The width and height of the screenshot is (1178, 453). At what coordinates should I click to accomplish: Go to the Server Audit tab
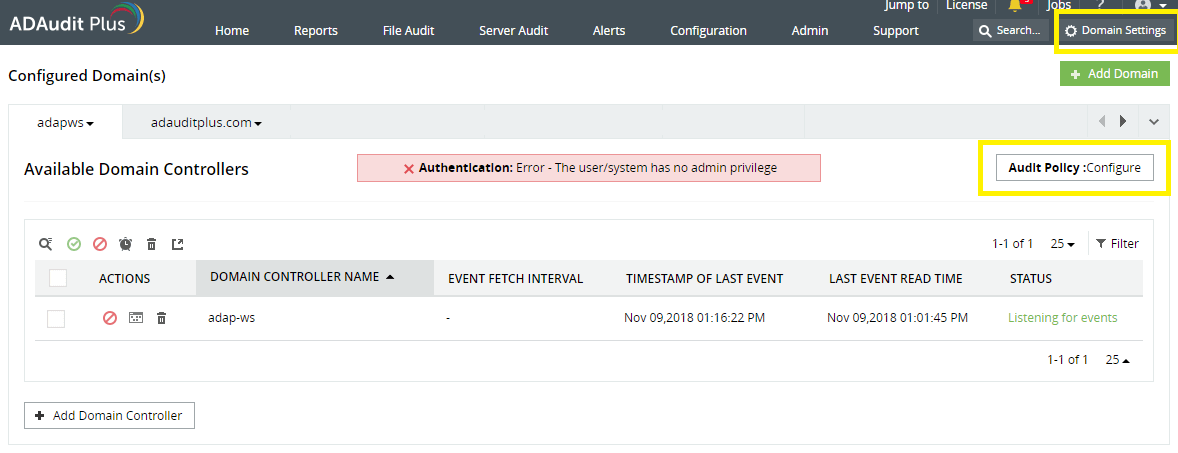(x=513, y=31)
